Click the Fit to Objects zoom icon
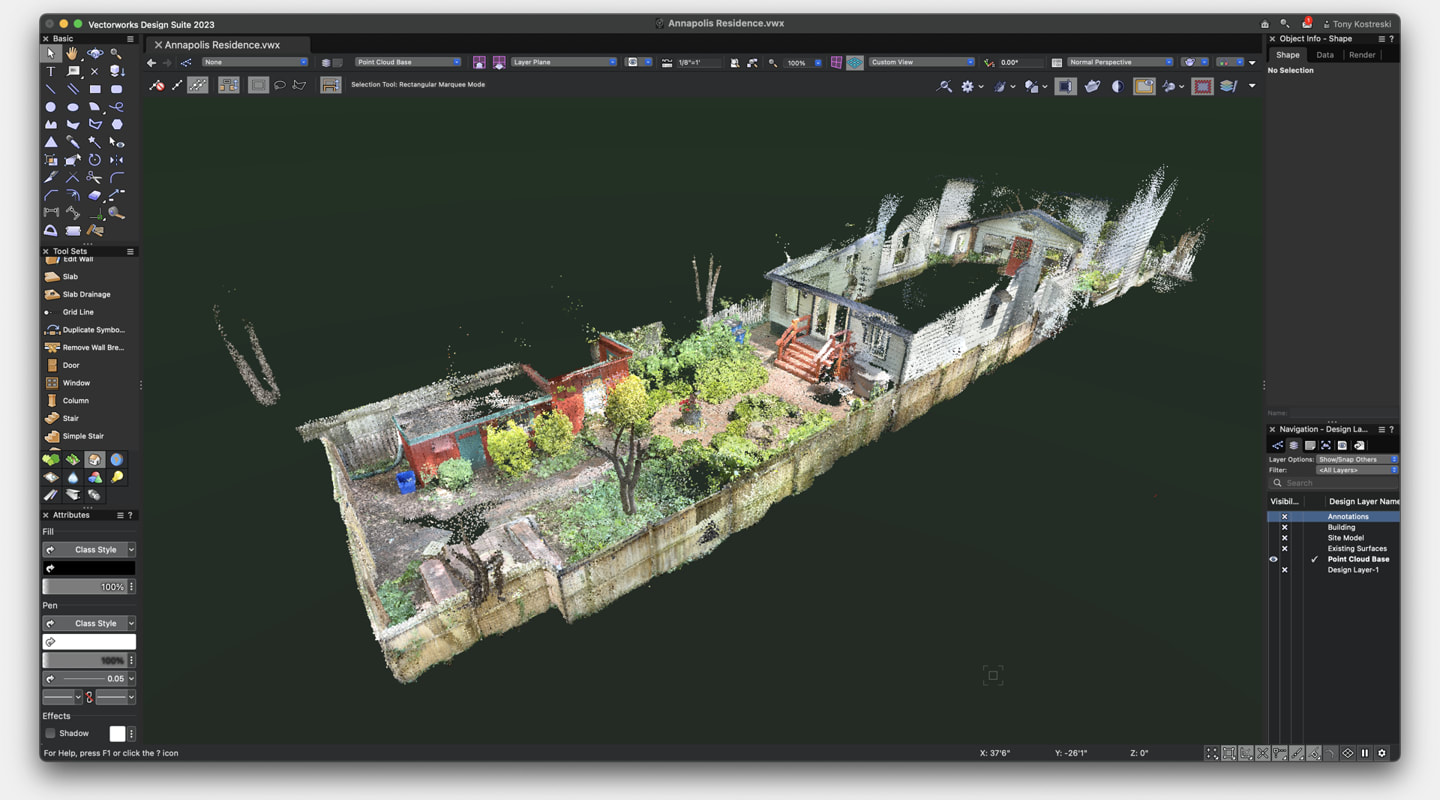Image resolution: width=1440 pixels, height=800 pixels. point(751,62)
